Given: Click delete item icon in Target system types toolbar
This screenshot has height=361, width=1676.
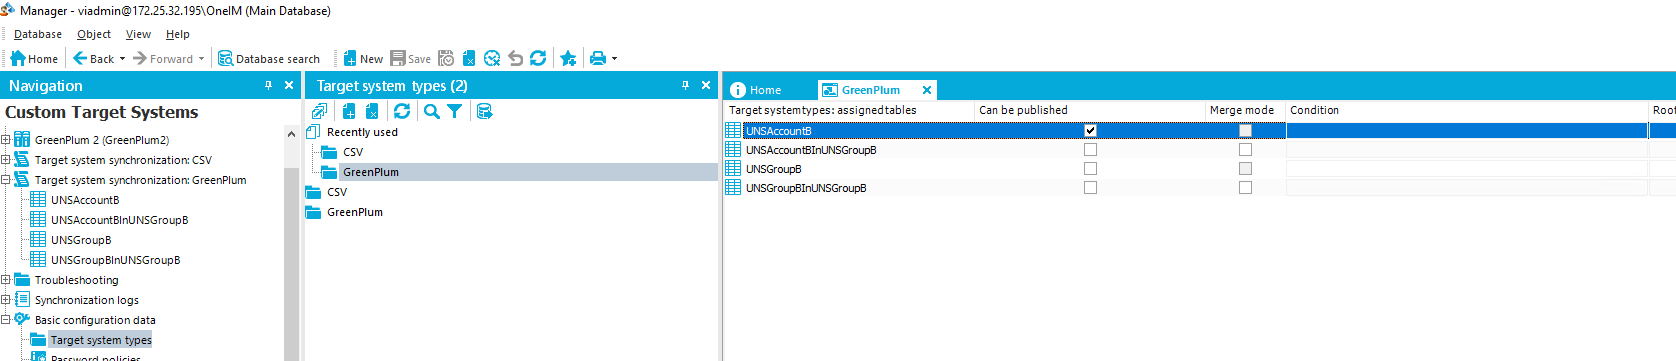Looking at the screenshot, I should coord(372,111).
